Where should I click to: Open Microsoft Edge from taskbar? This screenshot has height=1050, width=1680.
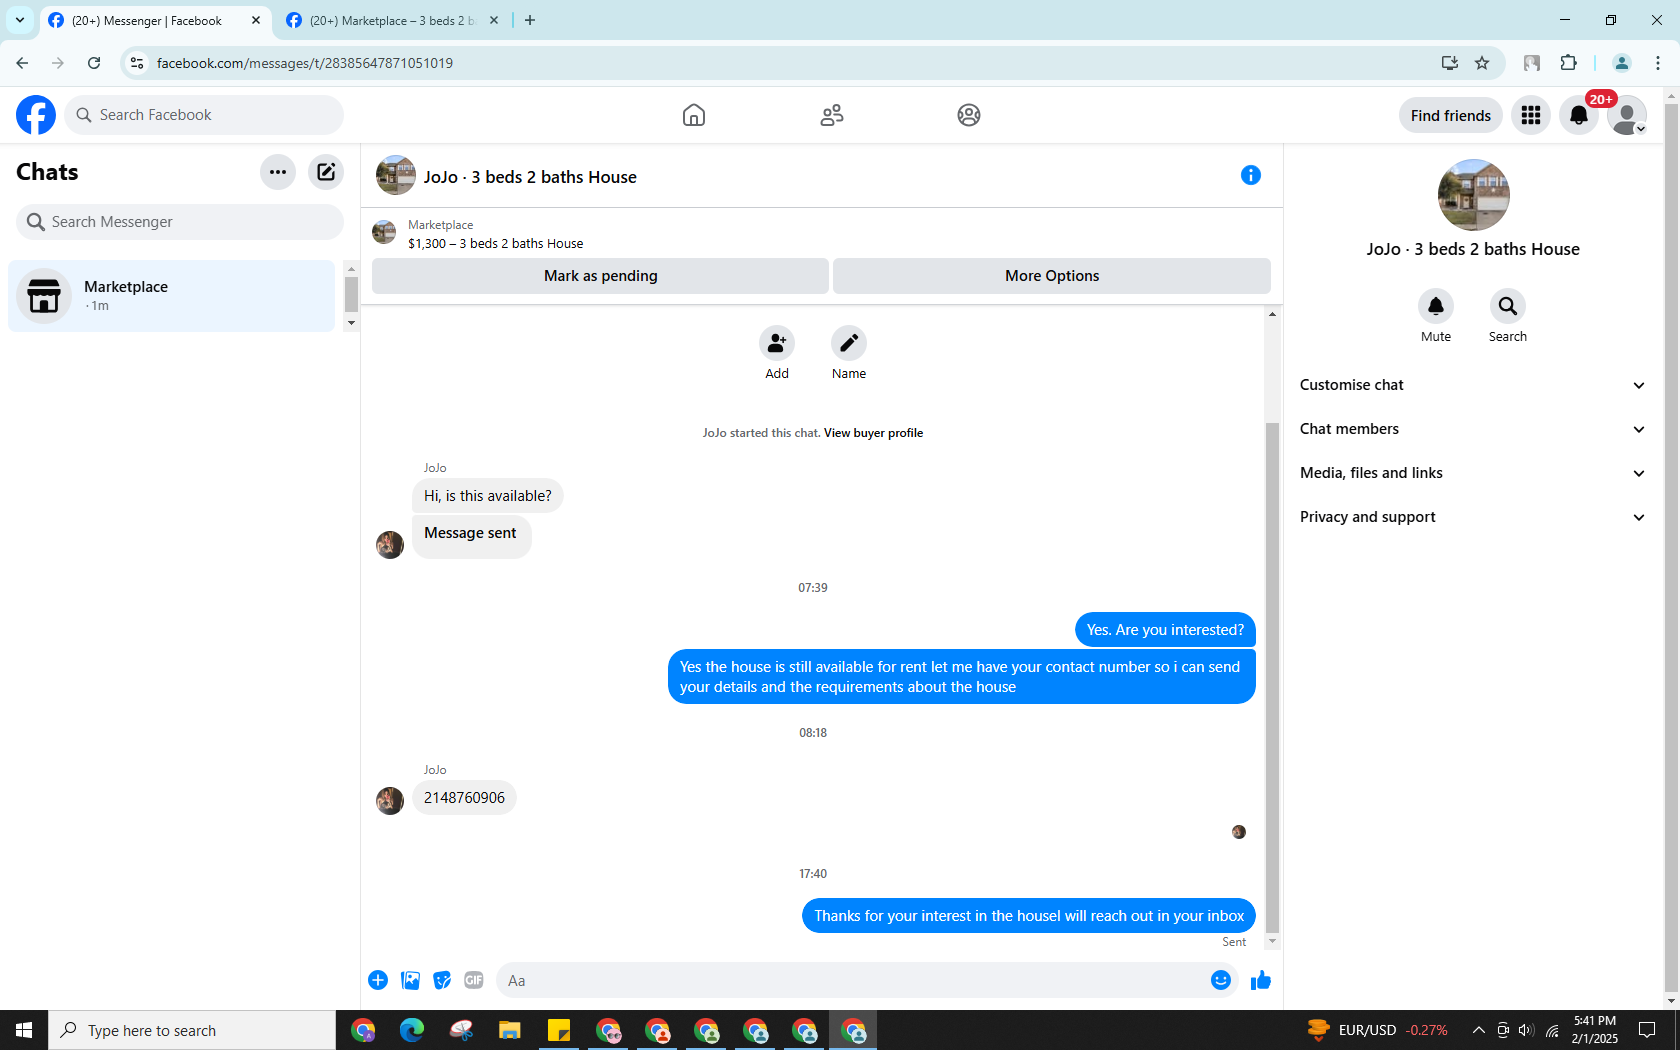click(412, 1030)
